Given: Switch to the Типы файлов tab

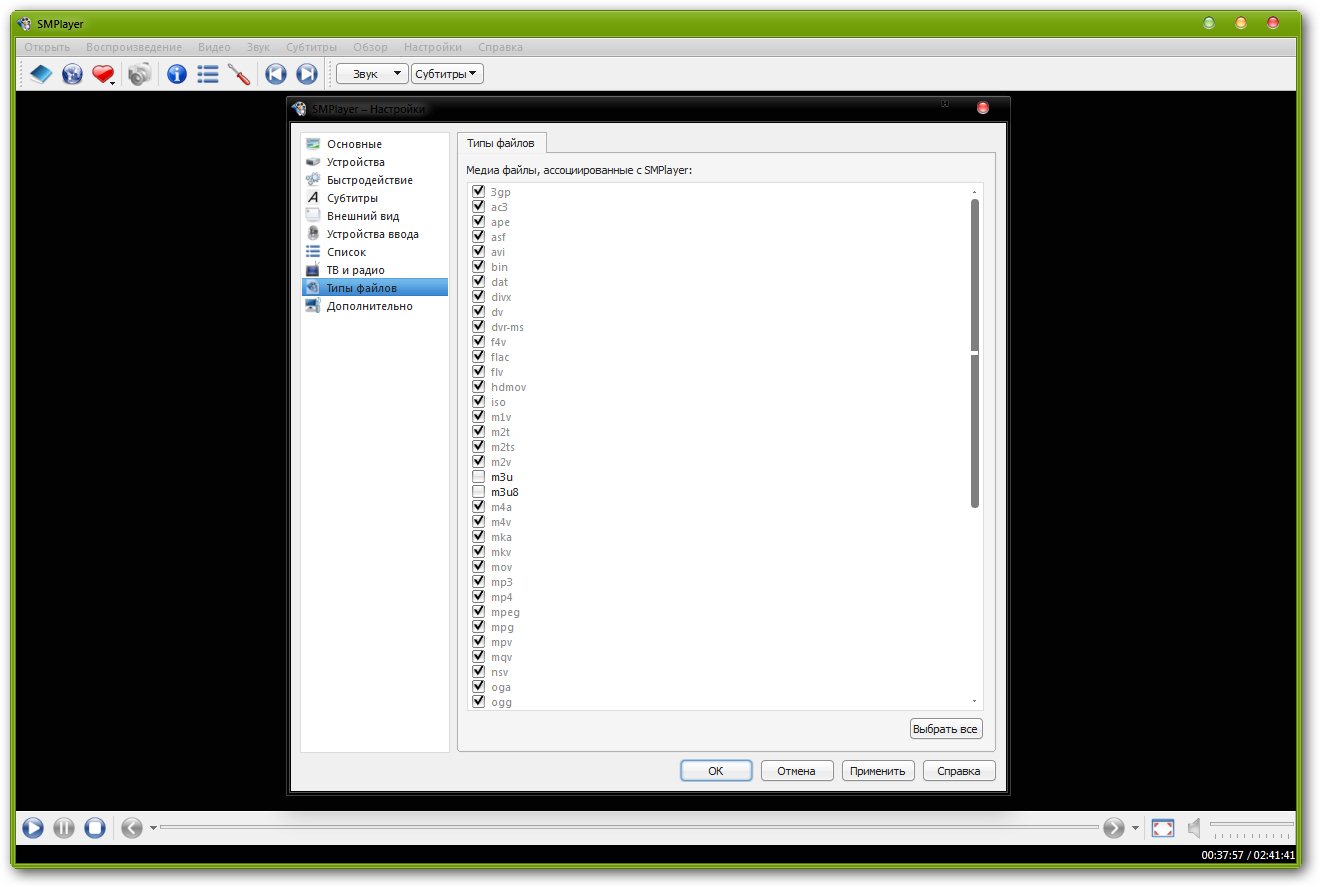Looking at the screenshot, I should (501, 143).
